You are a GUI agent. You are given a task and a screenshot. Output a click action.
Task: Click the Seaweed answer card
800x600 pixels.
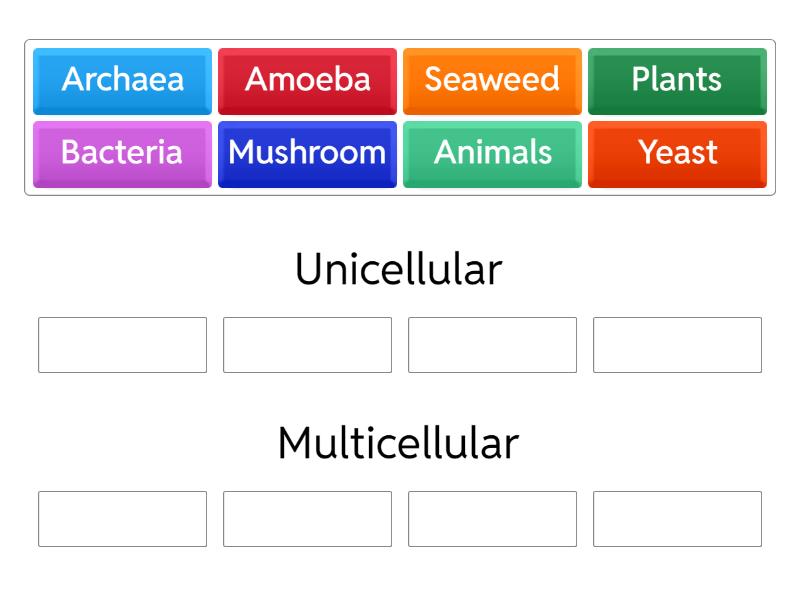(x=492, y=81)
